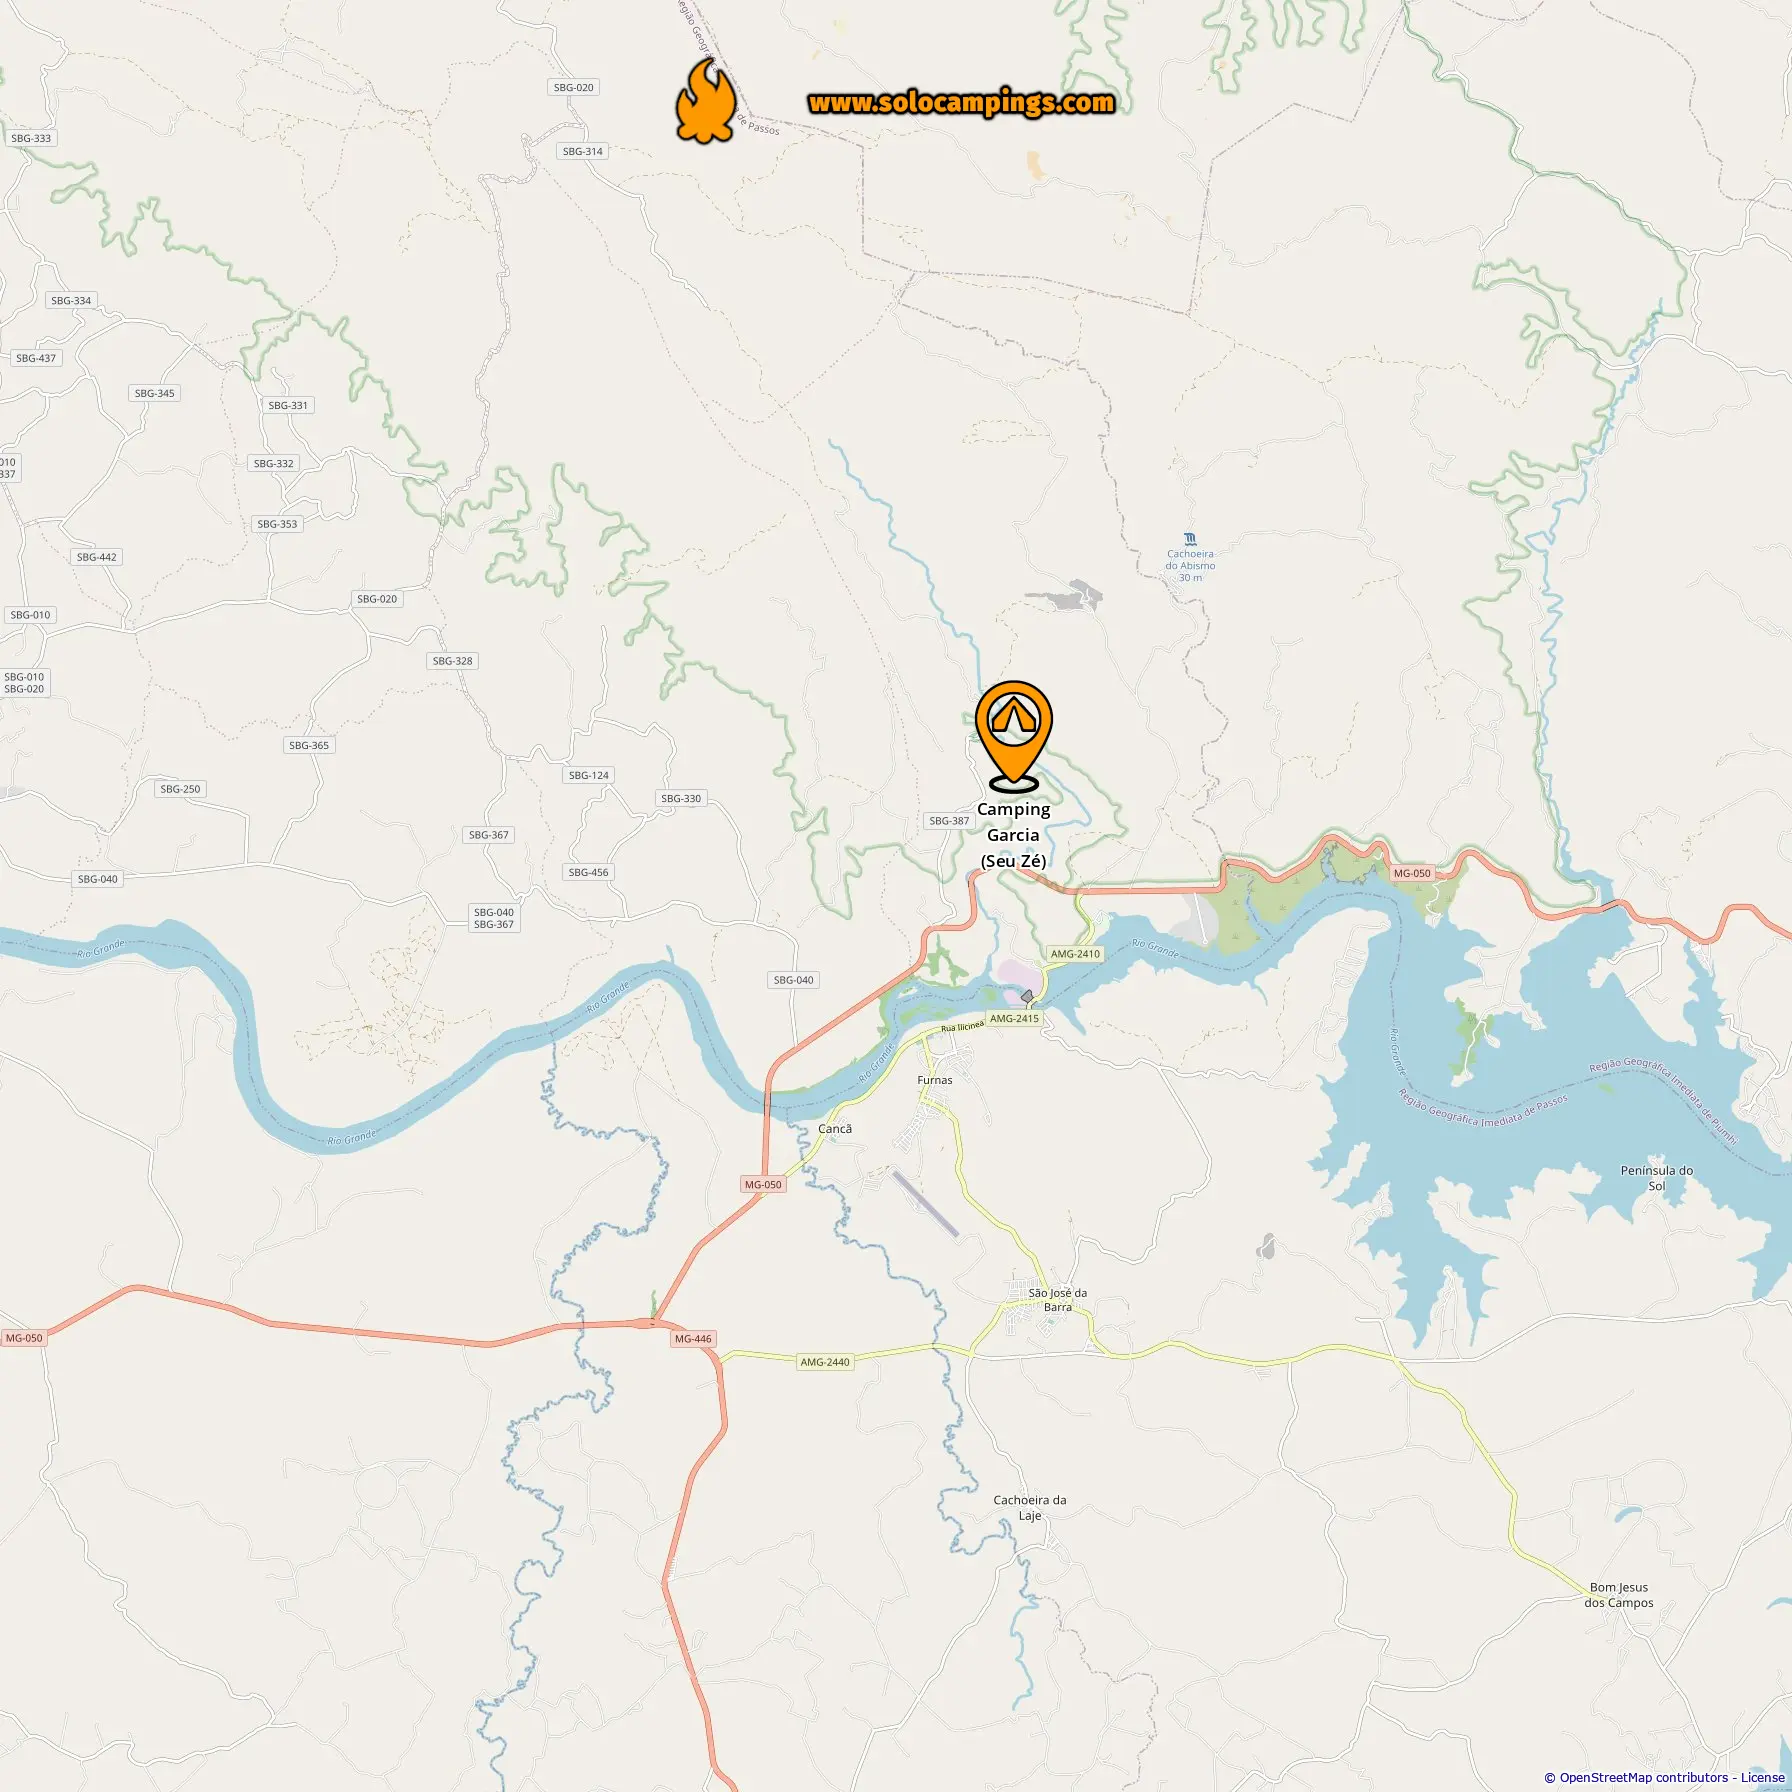Select the AMG-2440 road shield
Image resolution: width=1792 pixels, height=1792 pixels.
[x=824, y=1362]
